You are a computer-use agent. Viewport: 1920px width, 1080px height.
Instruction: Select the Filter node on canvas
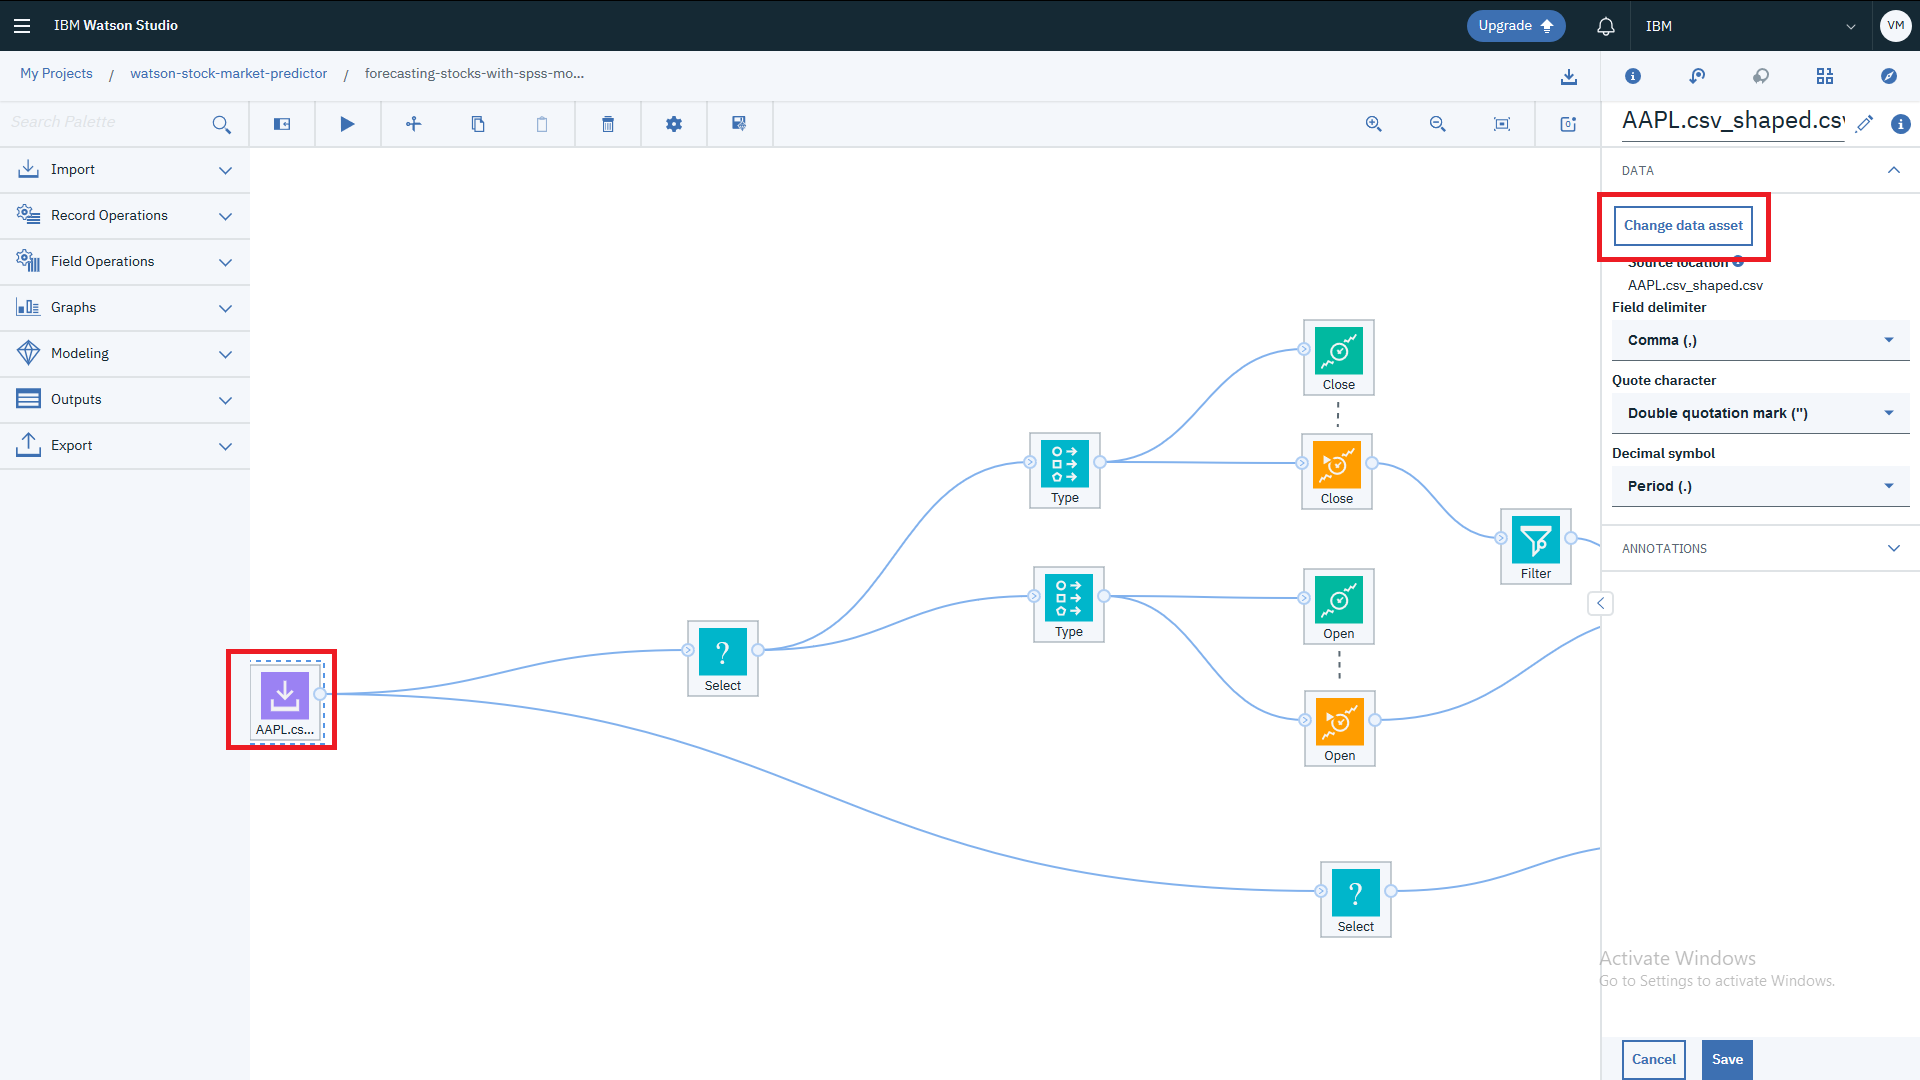click(x=1535, y=541)
